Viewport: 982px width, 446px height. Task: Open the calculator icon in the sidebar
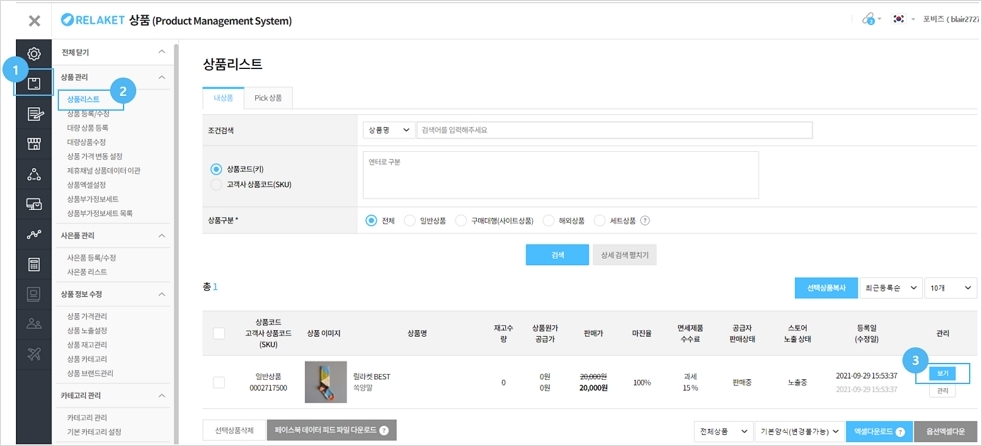(34, 264)
